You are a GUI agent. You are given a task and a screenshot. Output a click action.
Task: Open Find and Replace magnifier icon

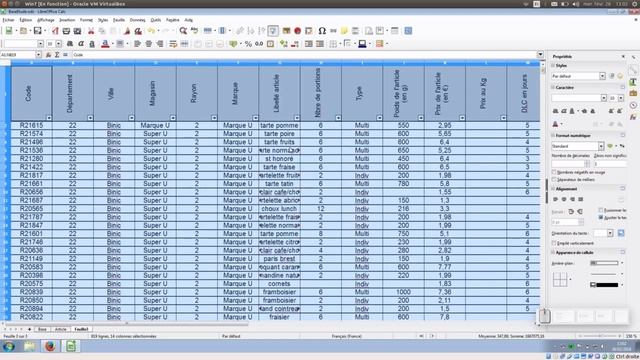click(183, 31)
